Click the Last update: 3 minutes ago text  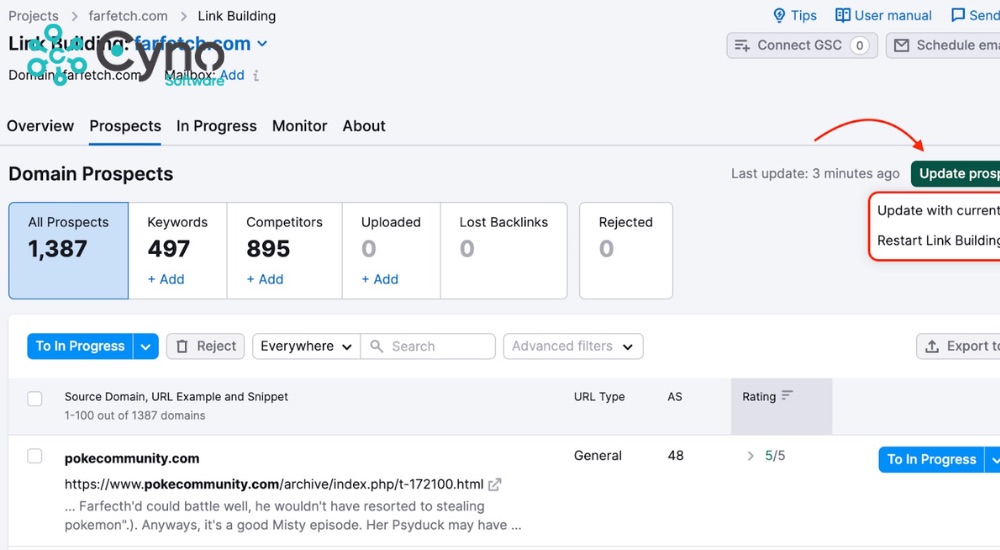pos(815,174)
